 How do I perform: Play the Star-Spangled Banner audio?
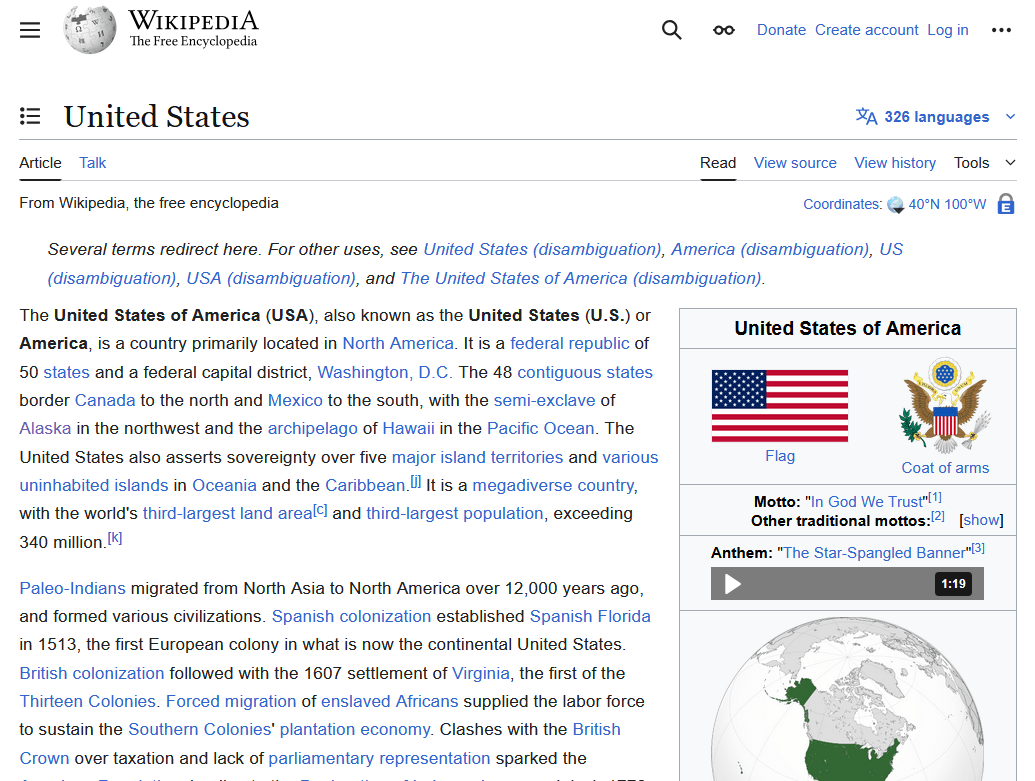(733, 584)
